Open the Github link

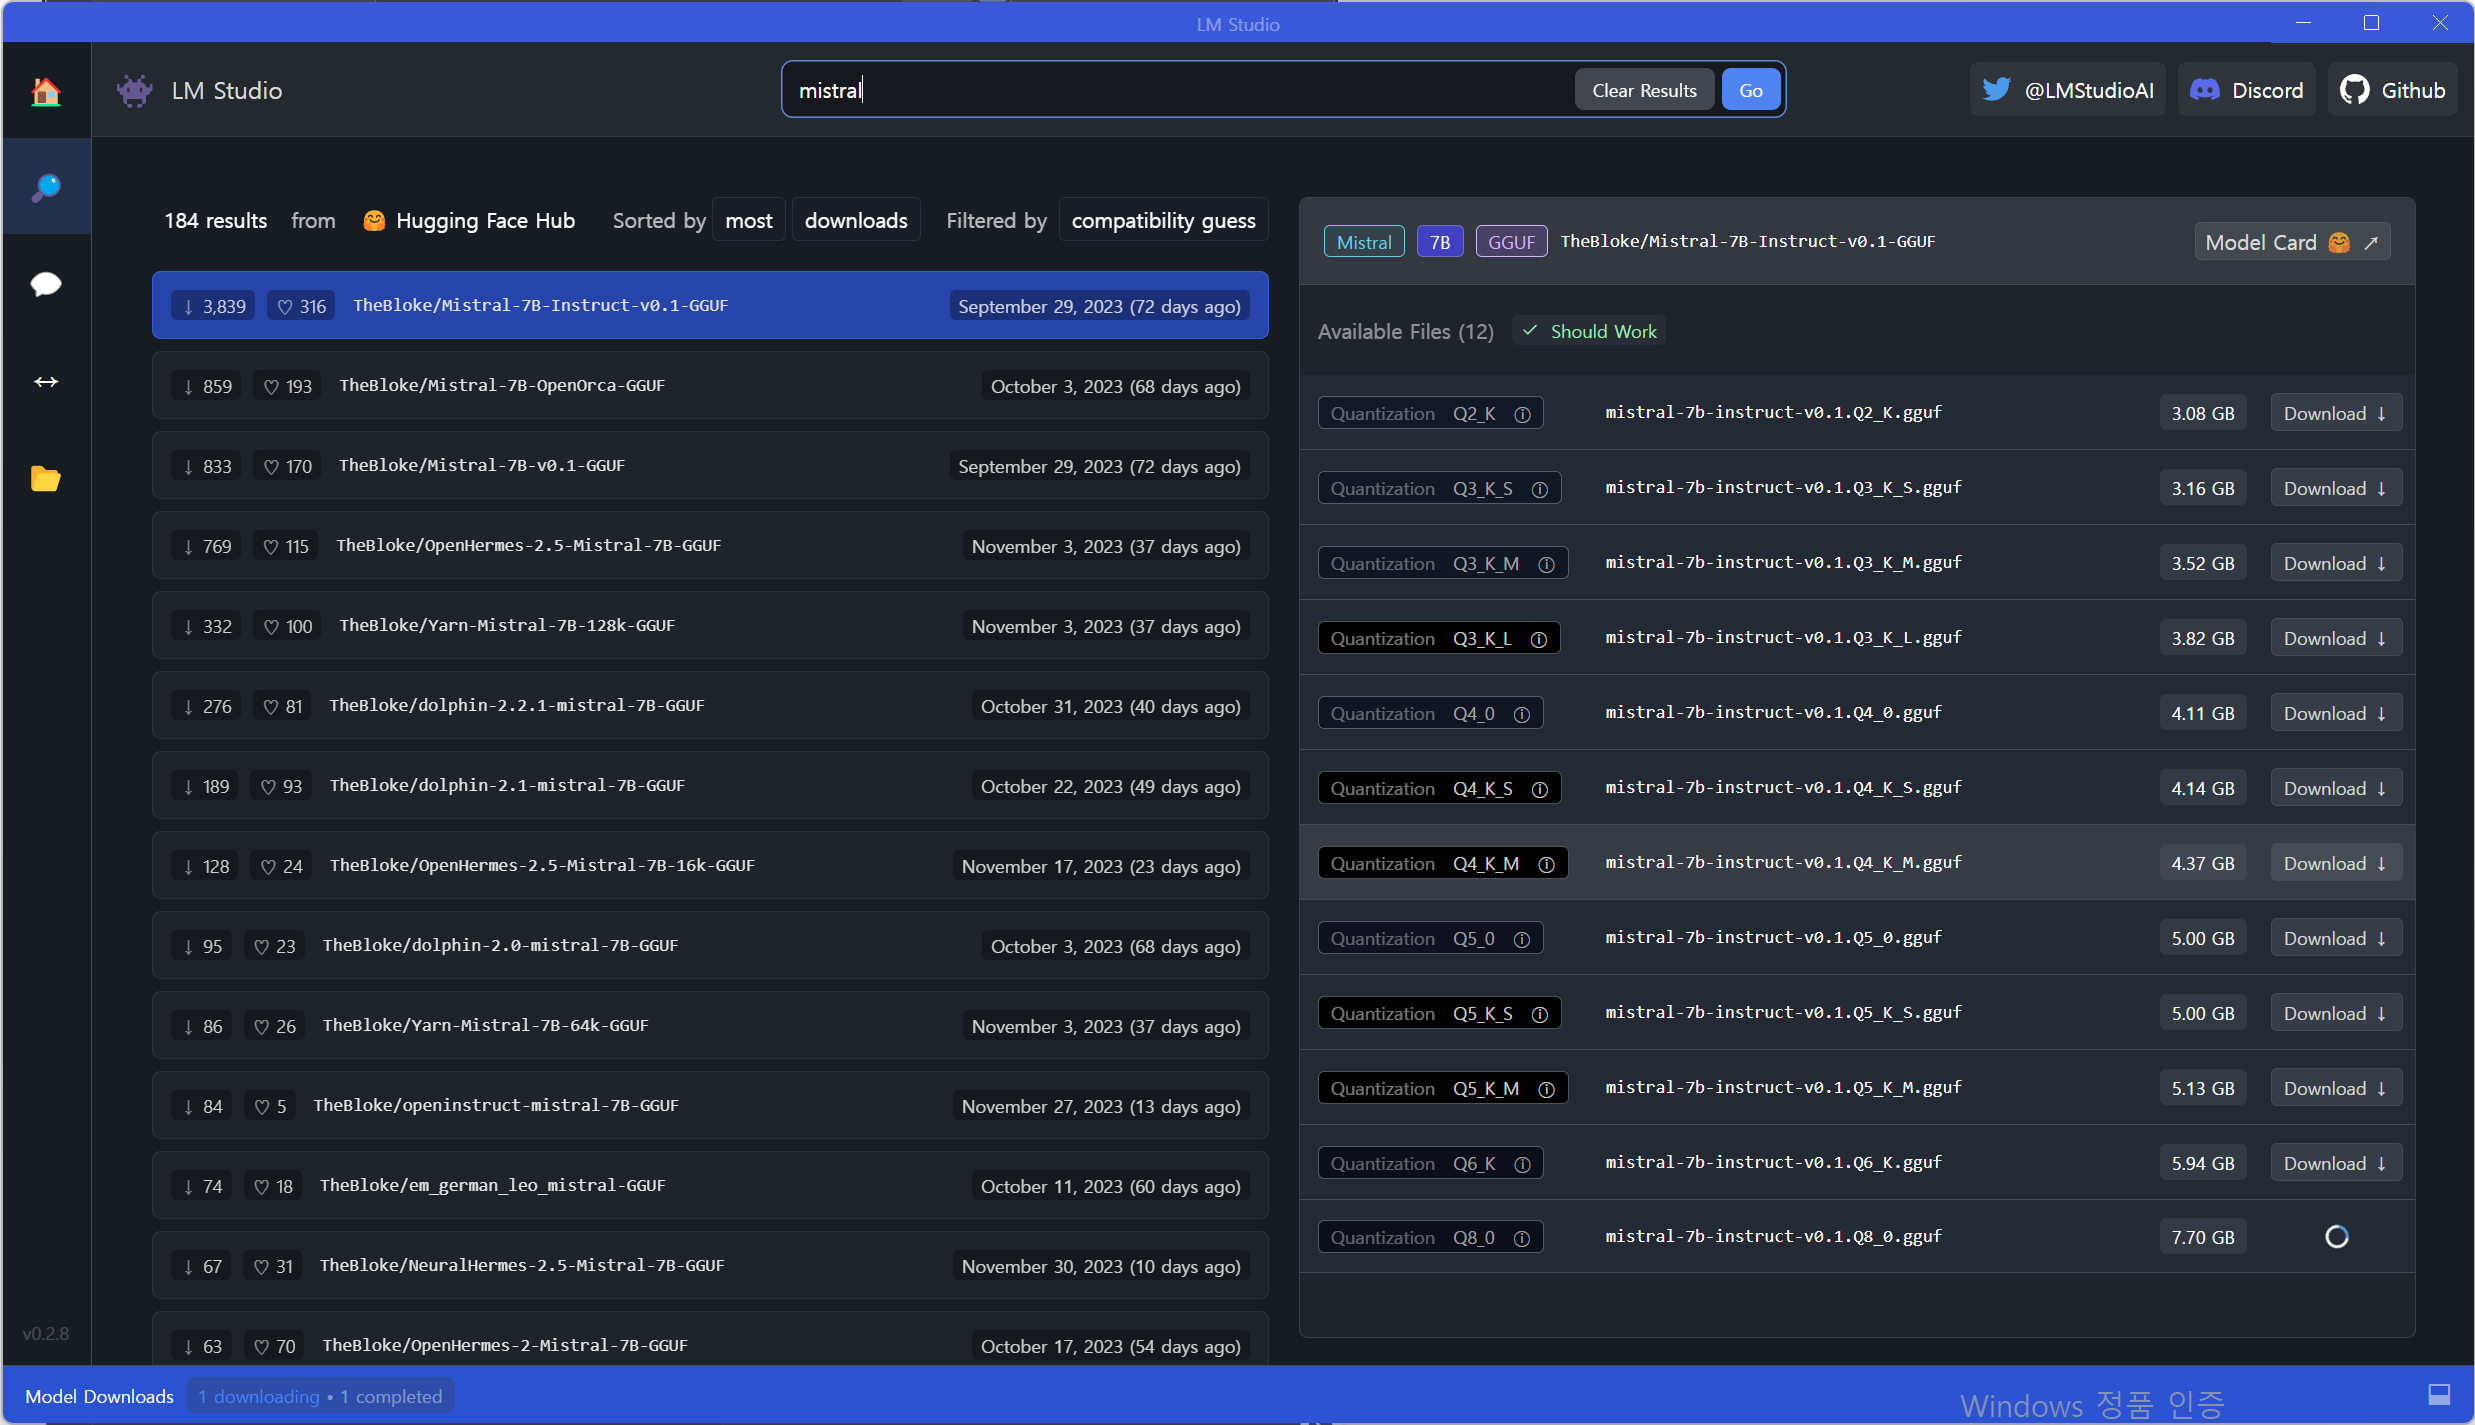click(2392, 90)
